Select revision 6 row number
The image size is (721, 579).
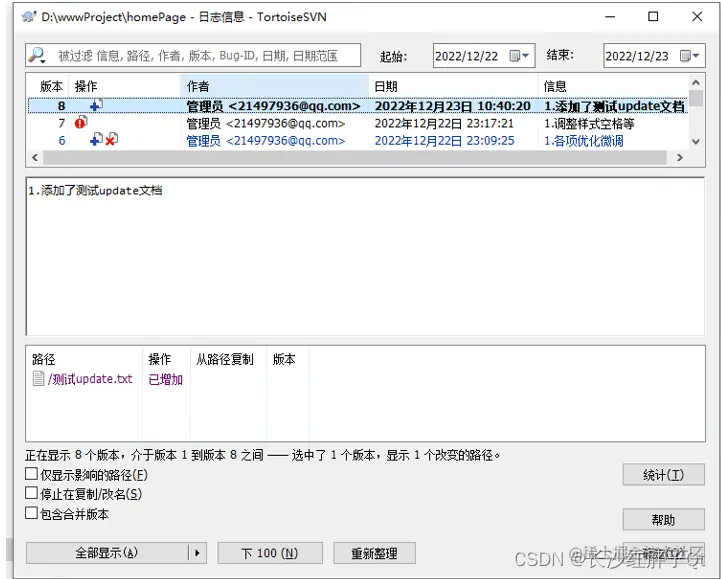(62, 140)
